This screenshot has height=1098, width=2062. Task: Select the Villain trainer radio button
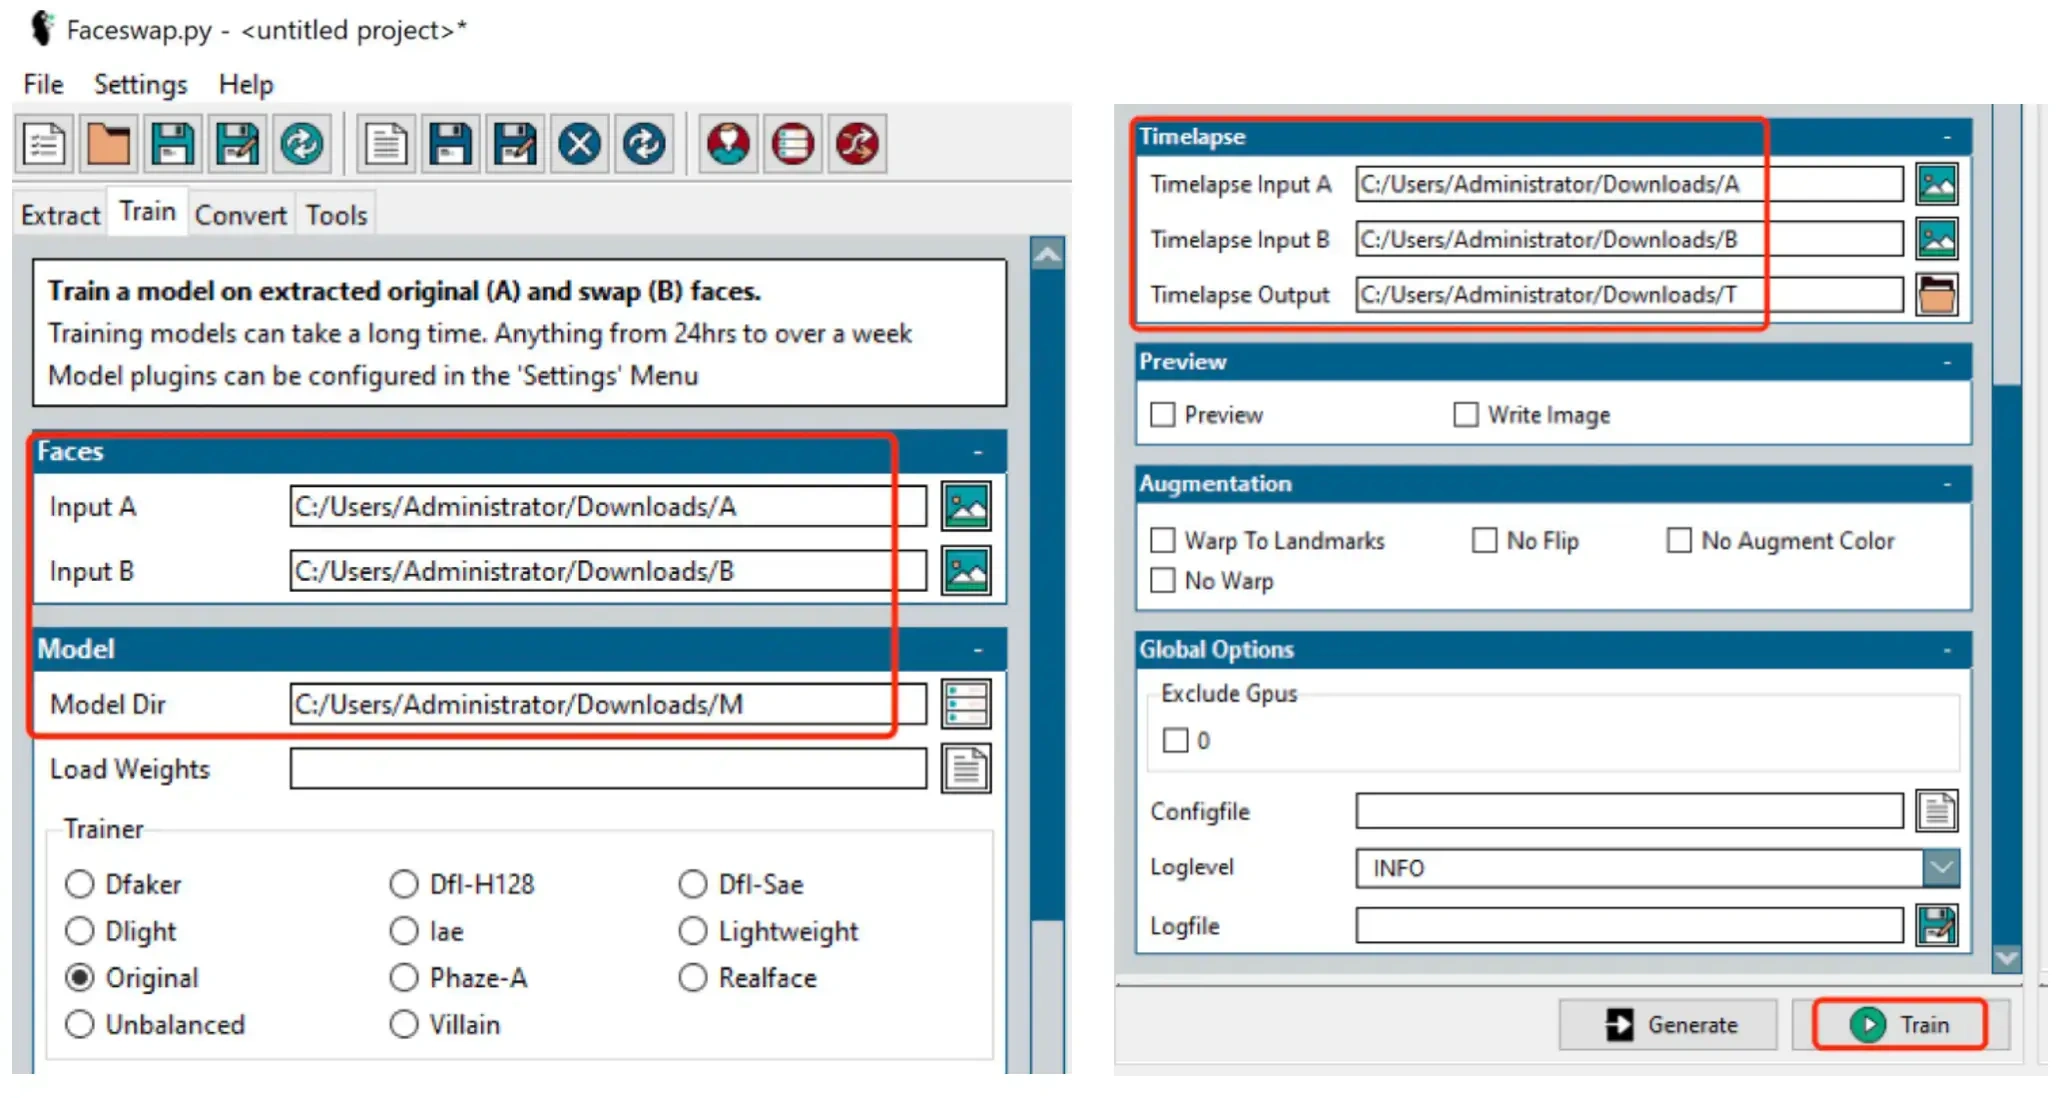[x=404, y=1024]
